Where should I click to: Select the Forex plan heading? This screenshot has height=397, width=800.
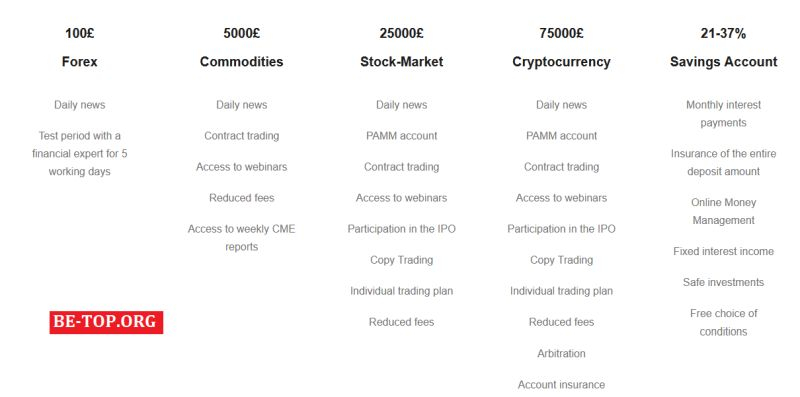[80, 62]
